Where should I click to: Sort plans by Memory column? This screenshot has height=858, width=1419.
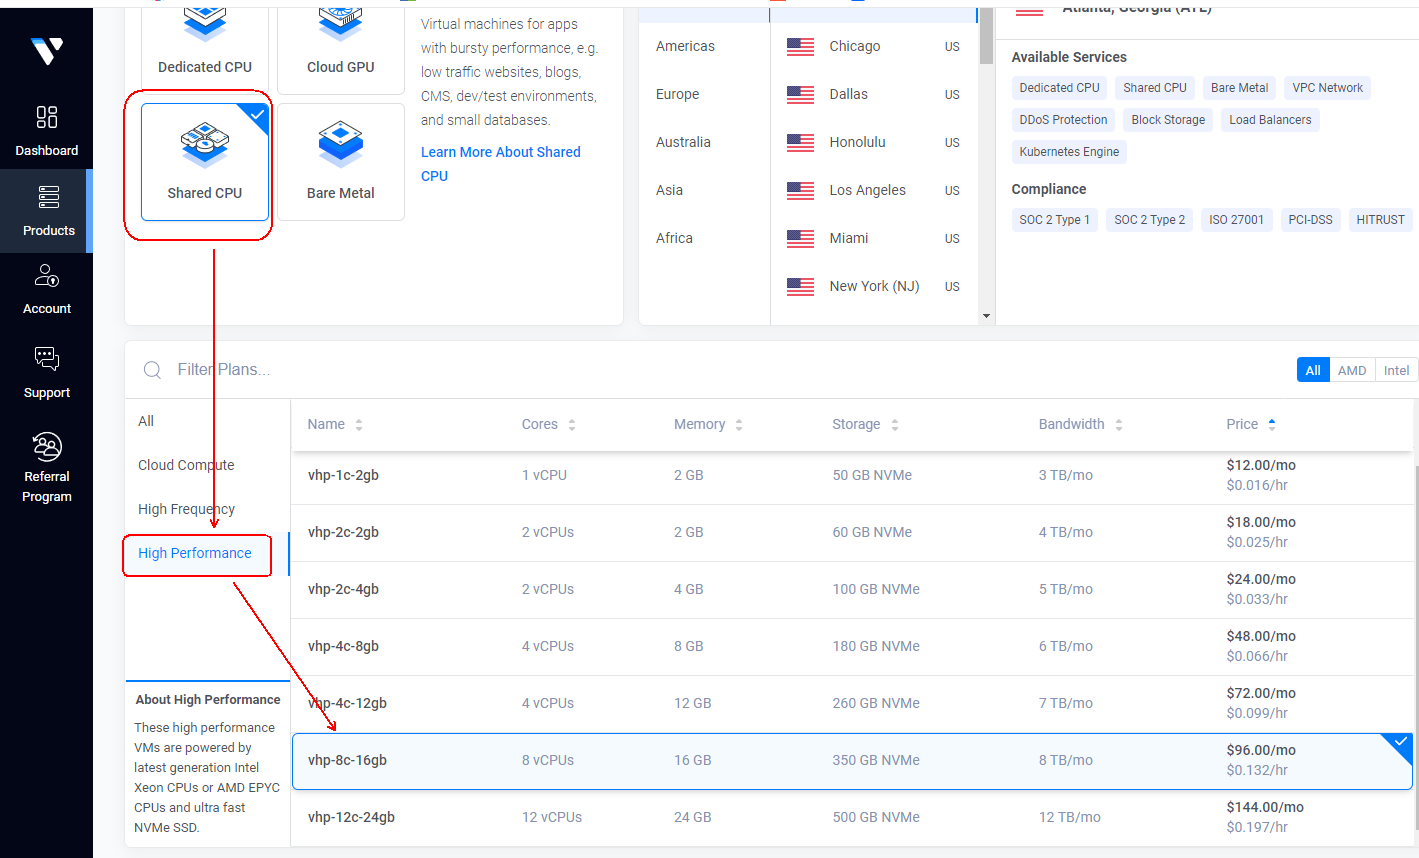pos(708,424)
